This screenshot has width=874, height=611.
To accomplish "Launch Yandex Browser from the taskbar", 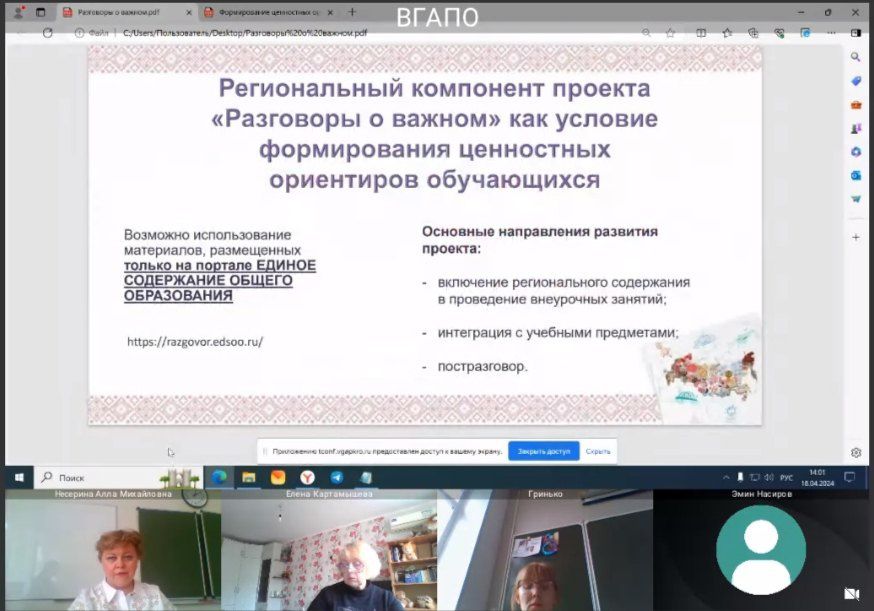I will [x=307, y=478].
